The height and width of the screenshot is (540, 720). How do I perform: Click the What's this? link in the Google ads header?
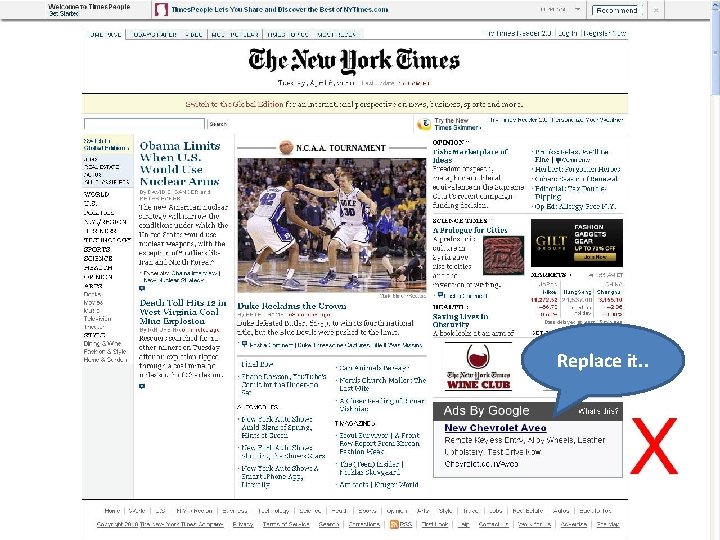pyautogui.click(x=598, y=411)
